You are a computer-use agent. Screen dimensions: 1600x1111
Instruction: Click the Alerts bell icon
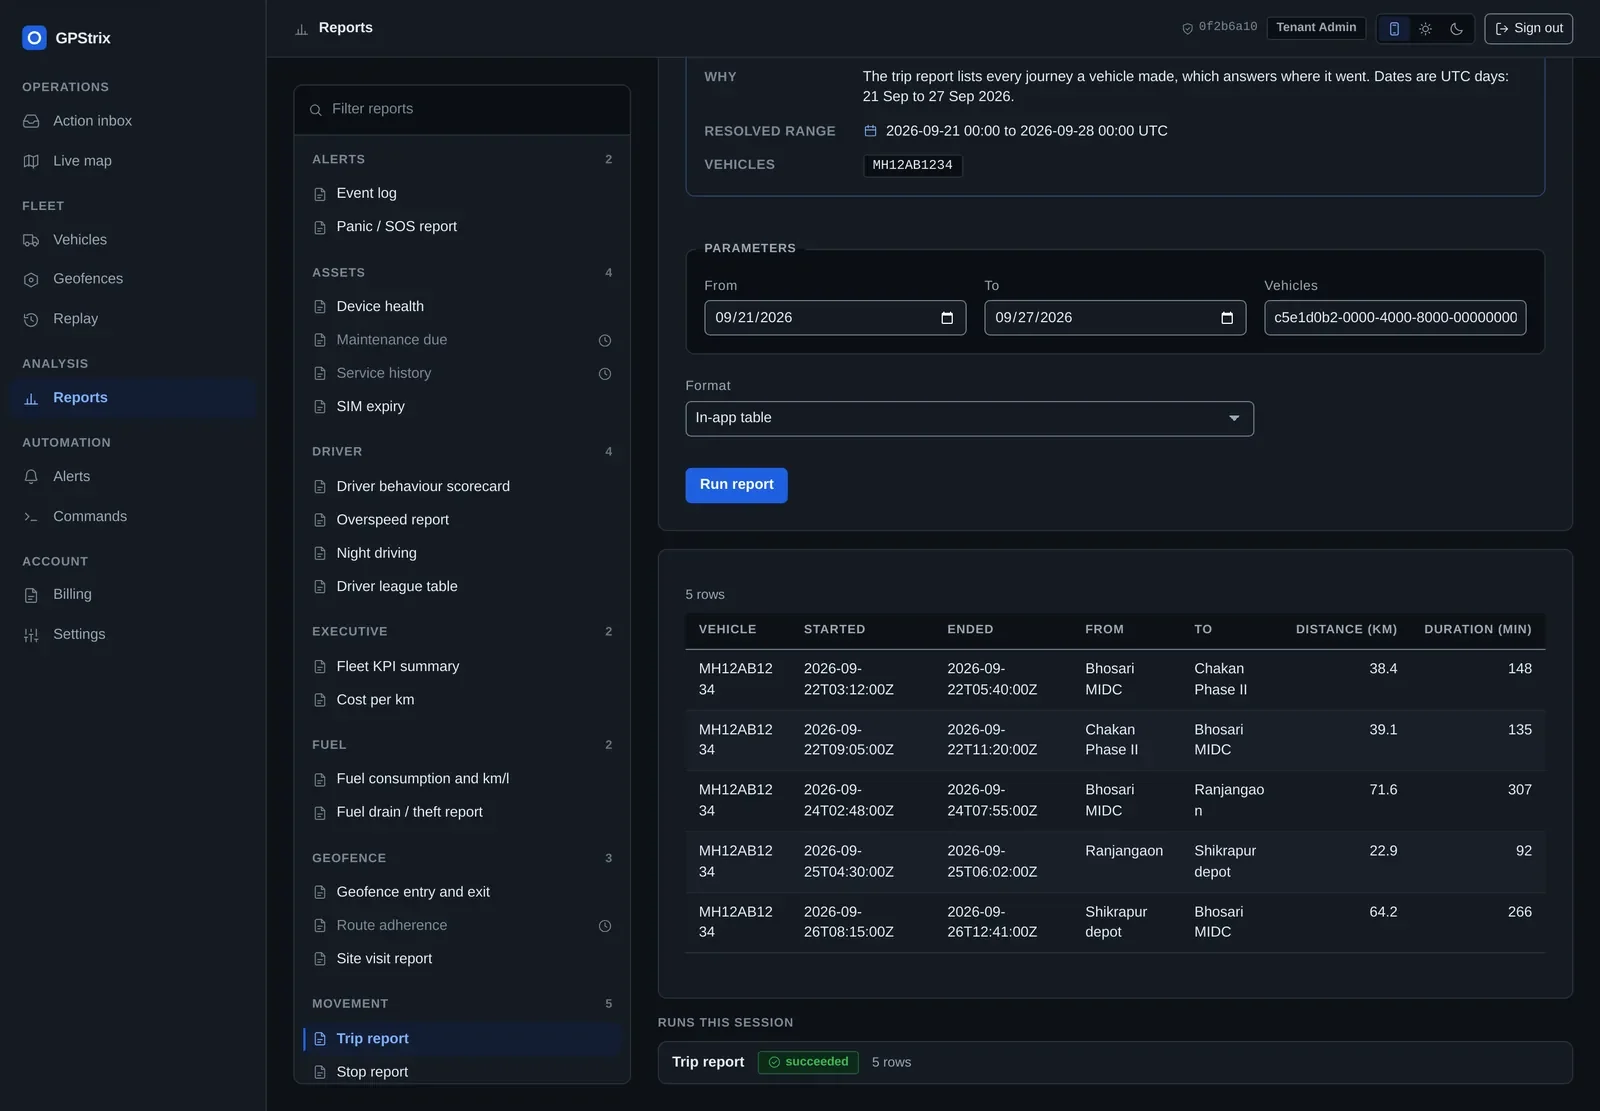pyautogui.click(x=31, y=477)
